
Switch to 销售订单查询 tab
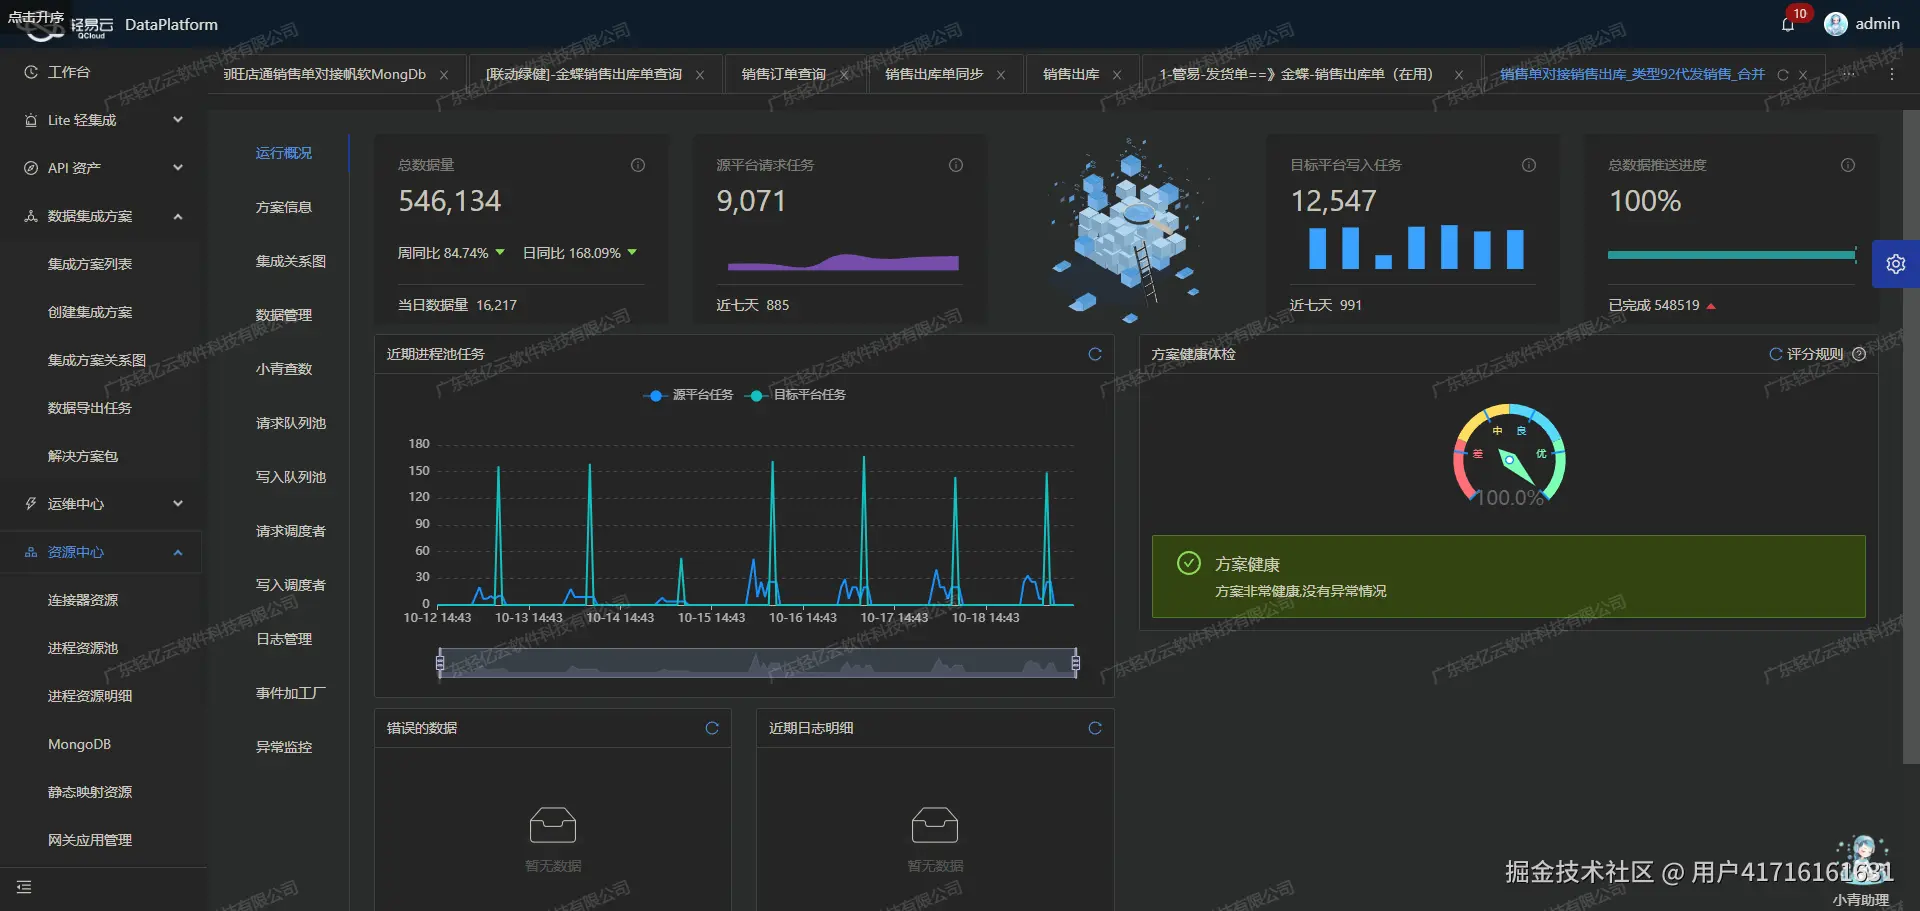pos(784,74)
